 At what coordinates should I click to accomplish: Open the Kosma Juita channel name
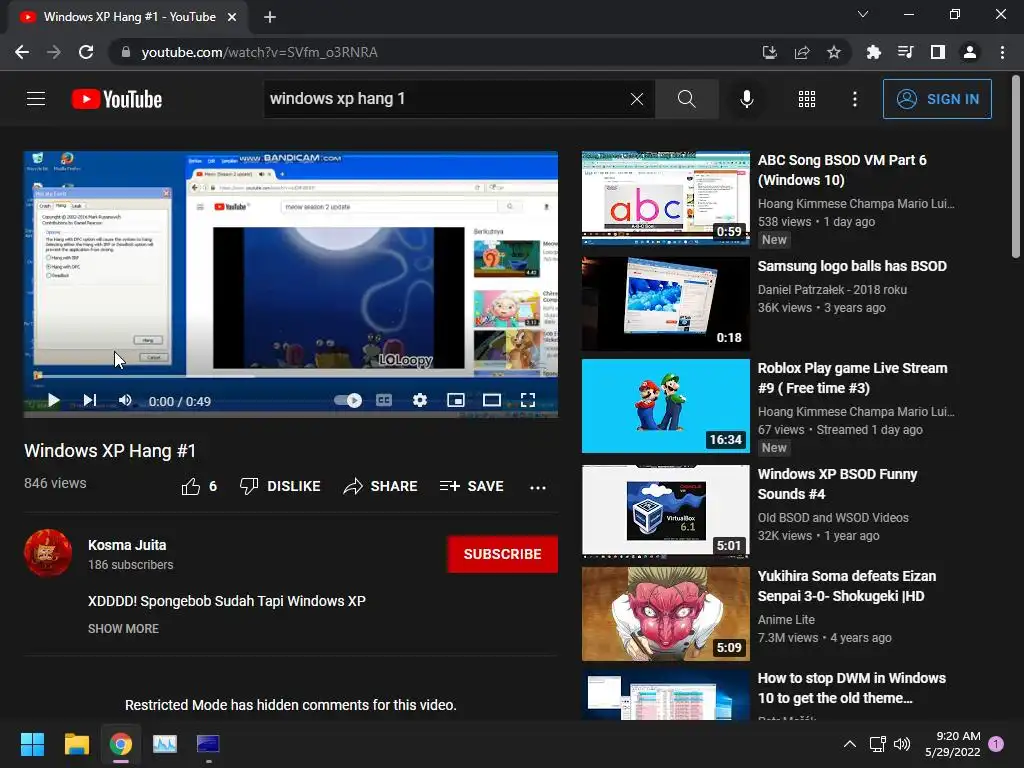(127, 545)
